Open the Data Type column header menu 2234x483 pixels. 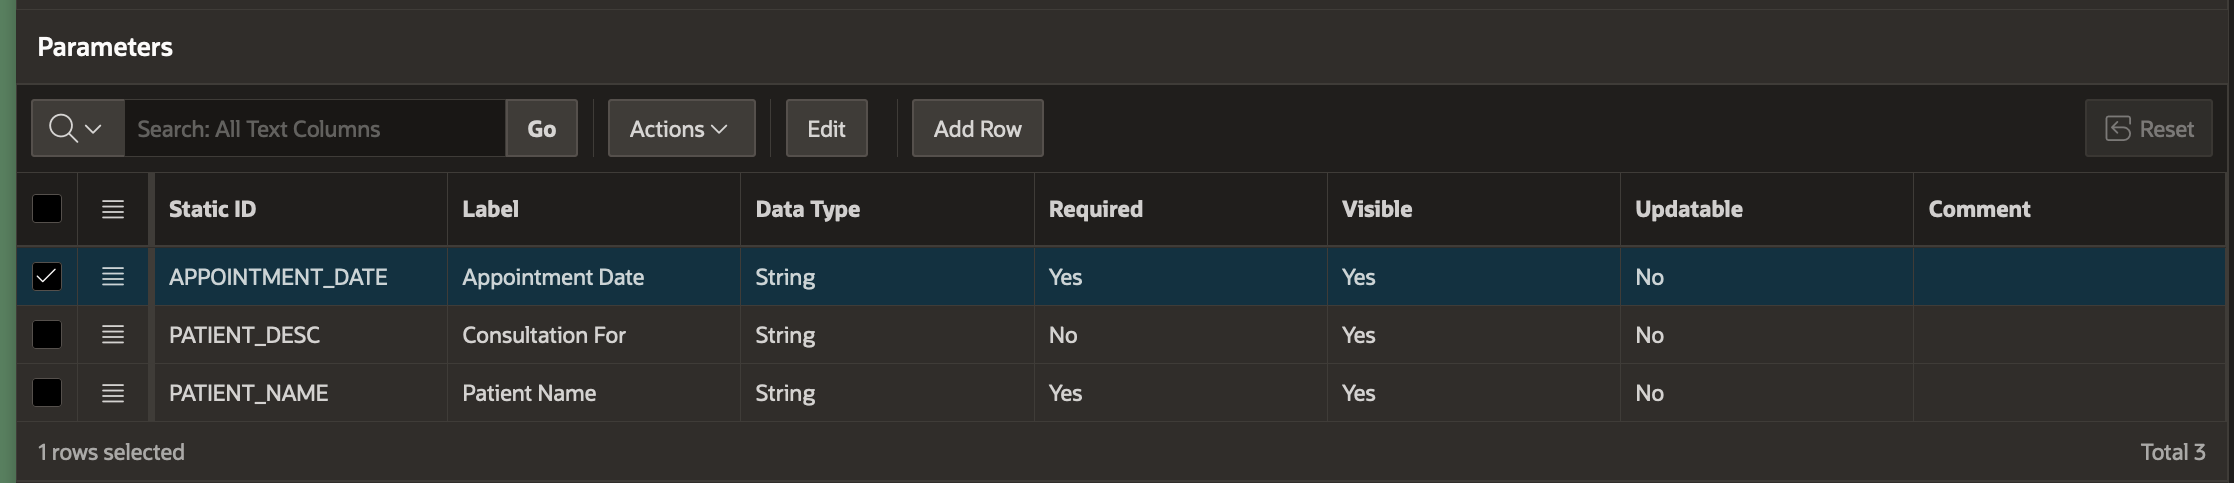(807, 209)
